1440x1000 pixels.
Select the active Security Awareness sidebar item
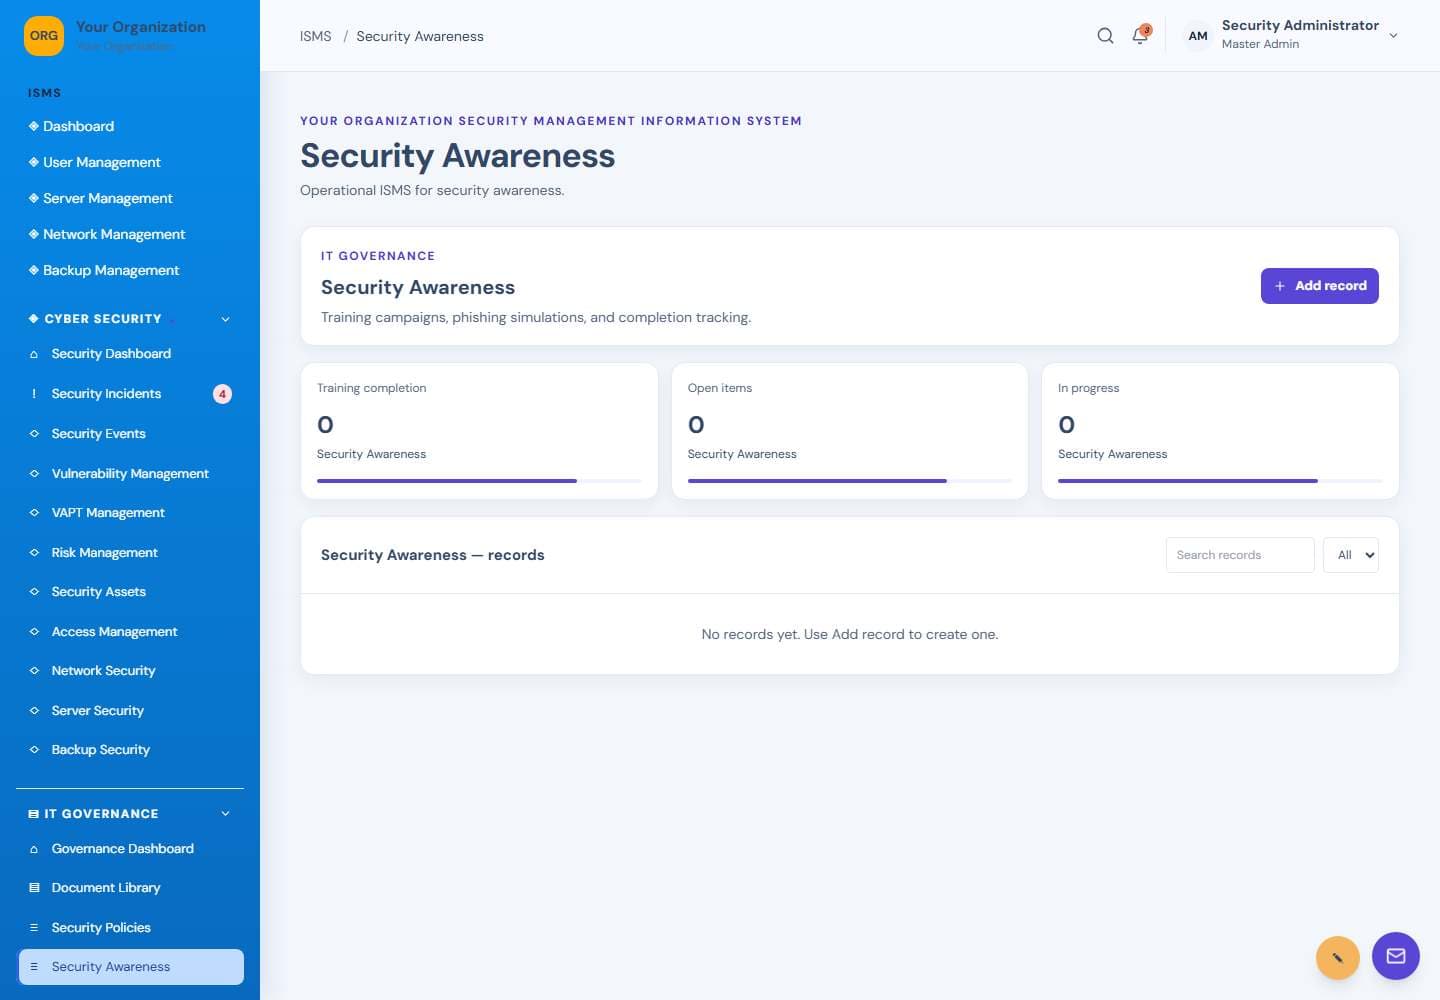pyautogui.click(x=130, y=967)
